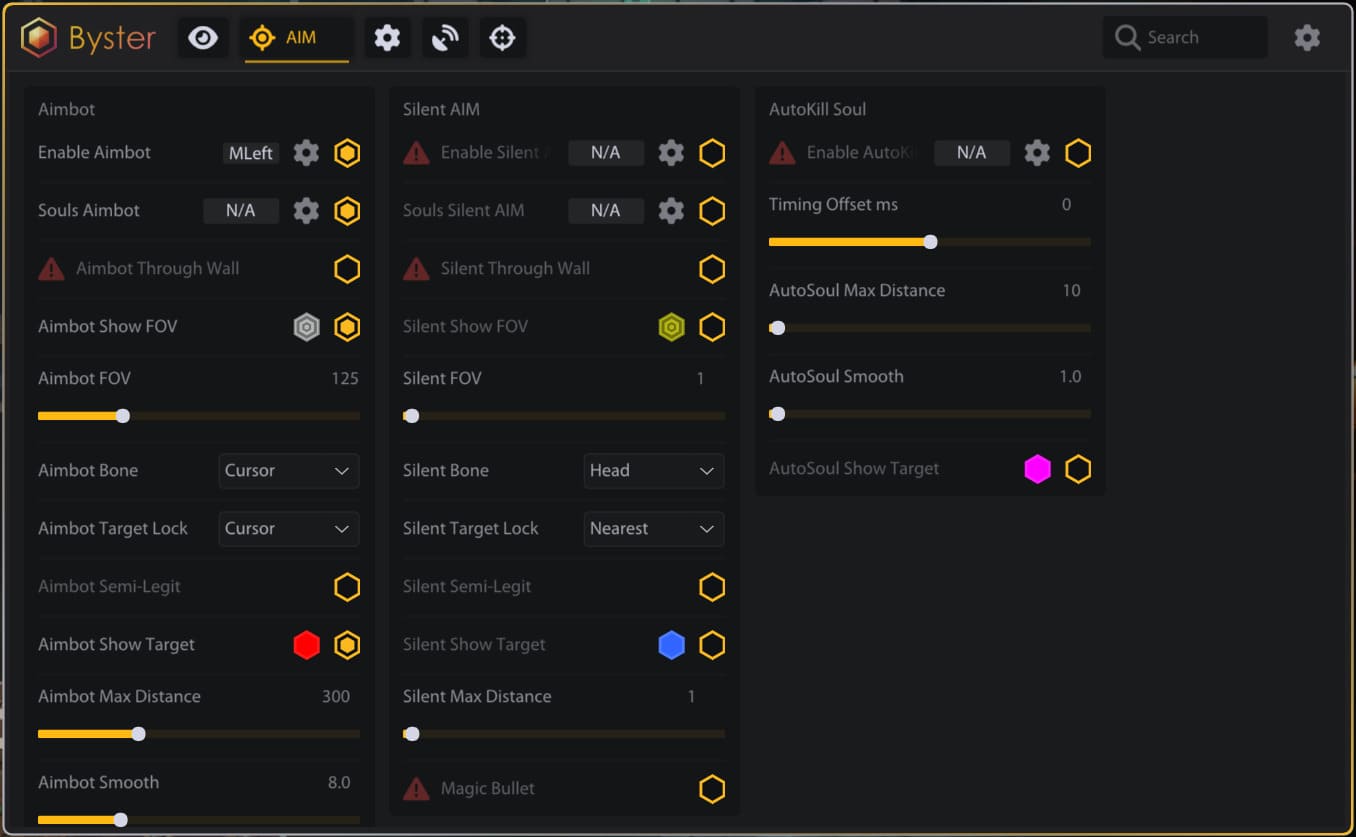Screen dimensions: 1356x837
Task: Click the N/A keybind button for Souls Aimbot
Action: [x=240, y=211]
